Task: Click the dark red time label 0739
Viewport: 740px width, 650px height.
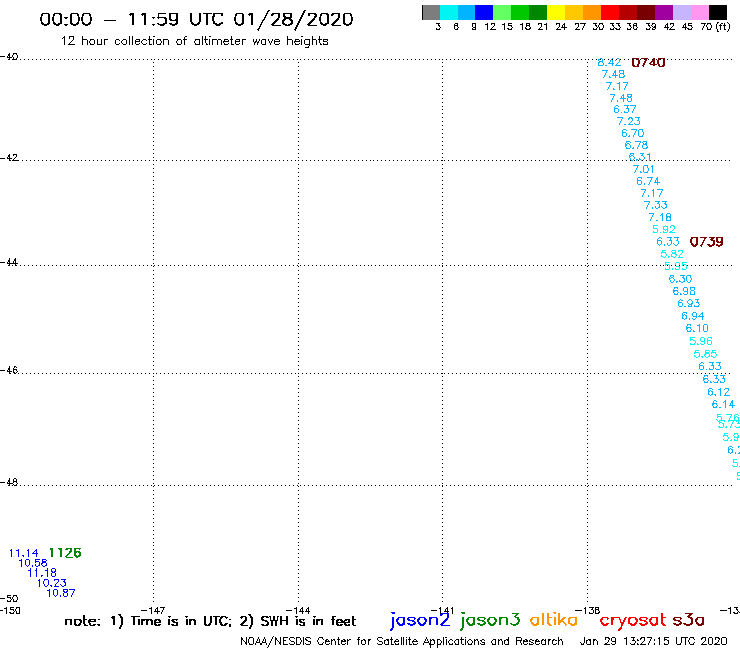Action: point(706,242)
